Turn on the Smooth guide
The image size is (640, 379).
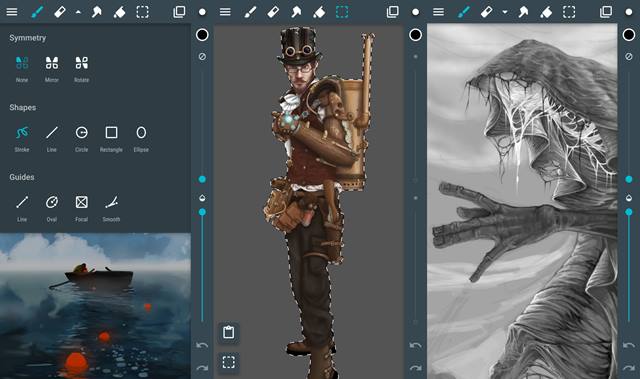pos(111,208)
